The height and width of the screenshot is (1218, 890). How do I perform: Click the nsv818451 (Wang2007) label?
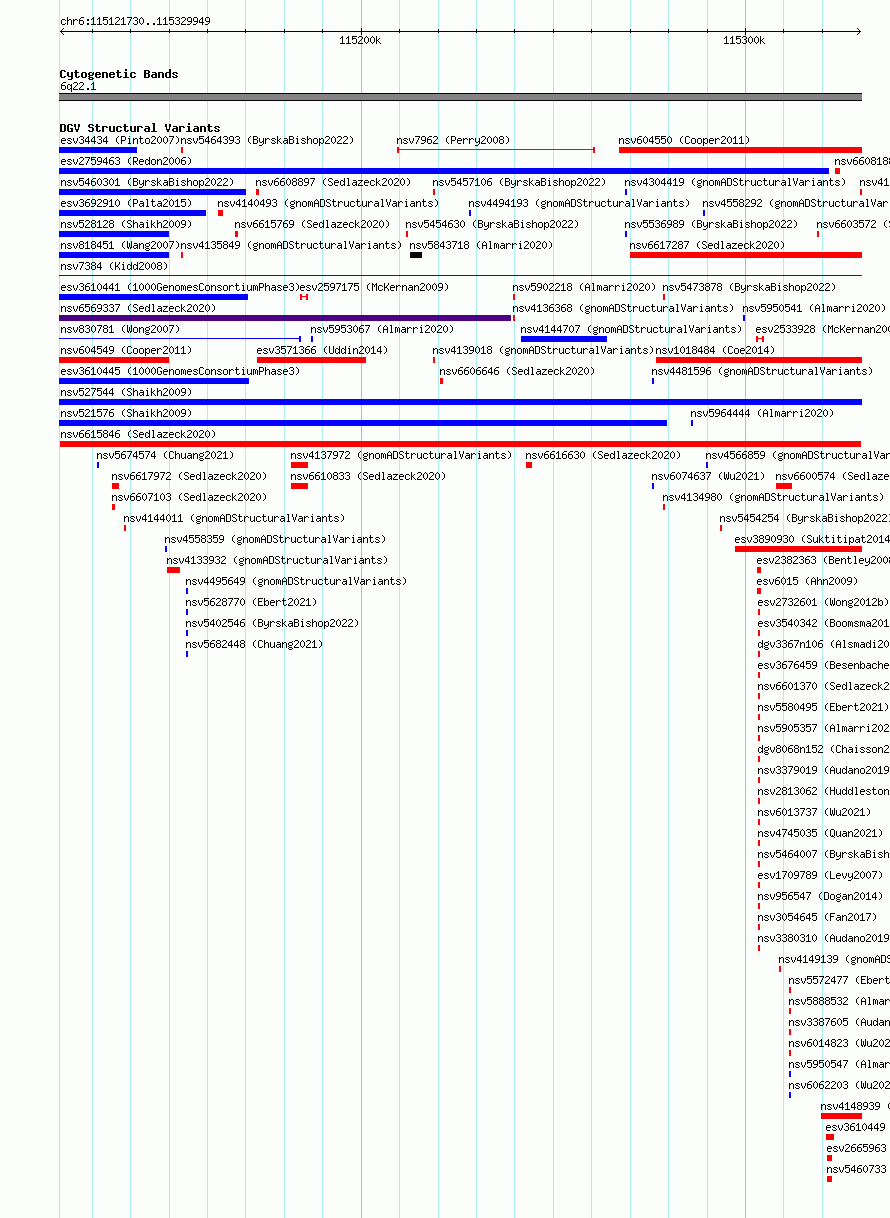tap(119, 246)
